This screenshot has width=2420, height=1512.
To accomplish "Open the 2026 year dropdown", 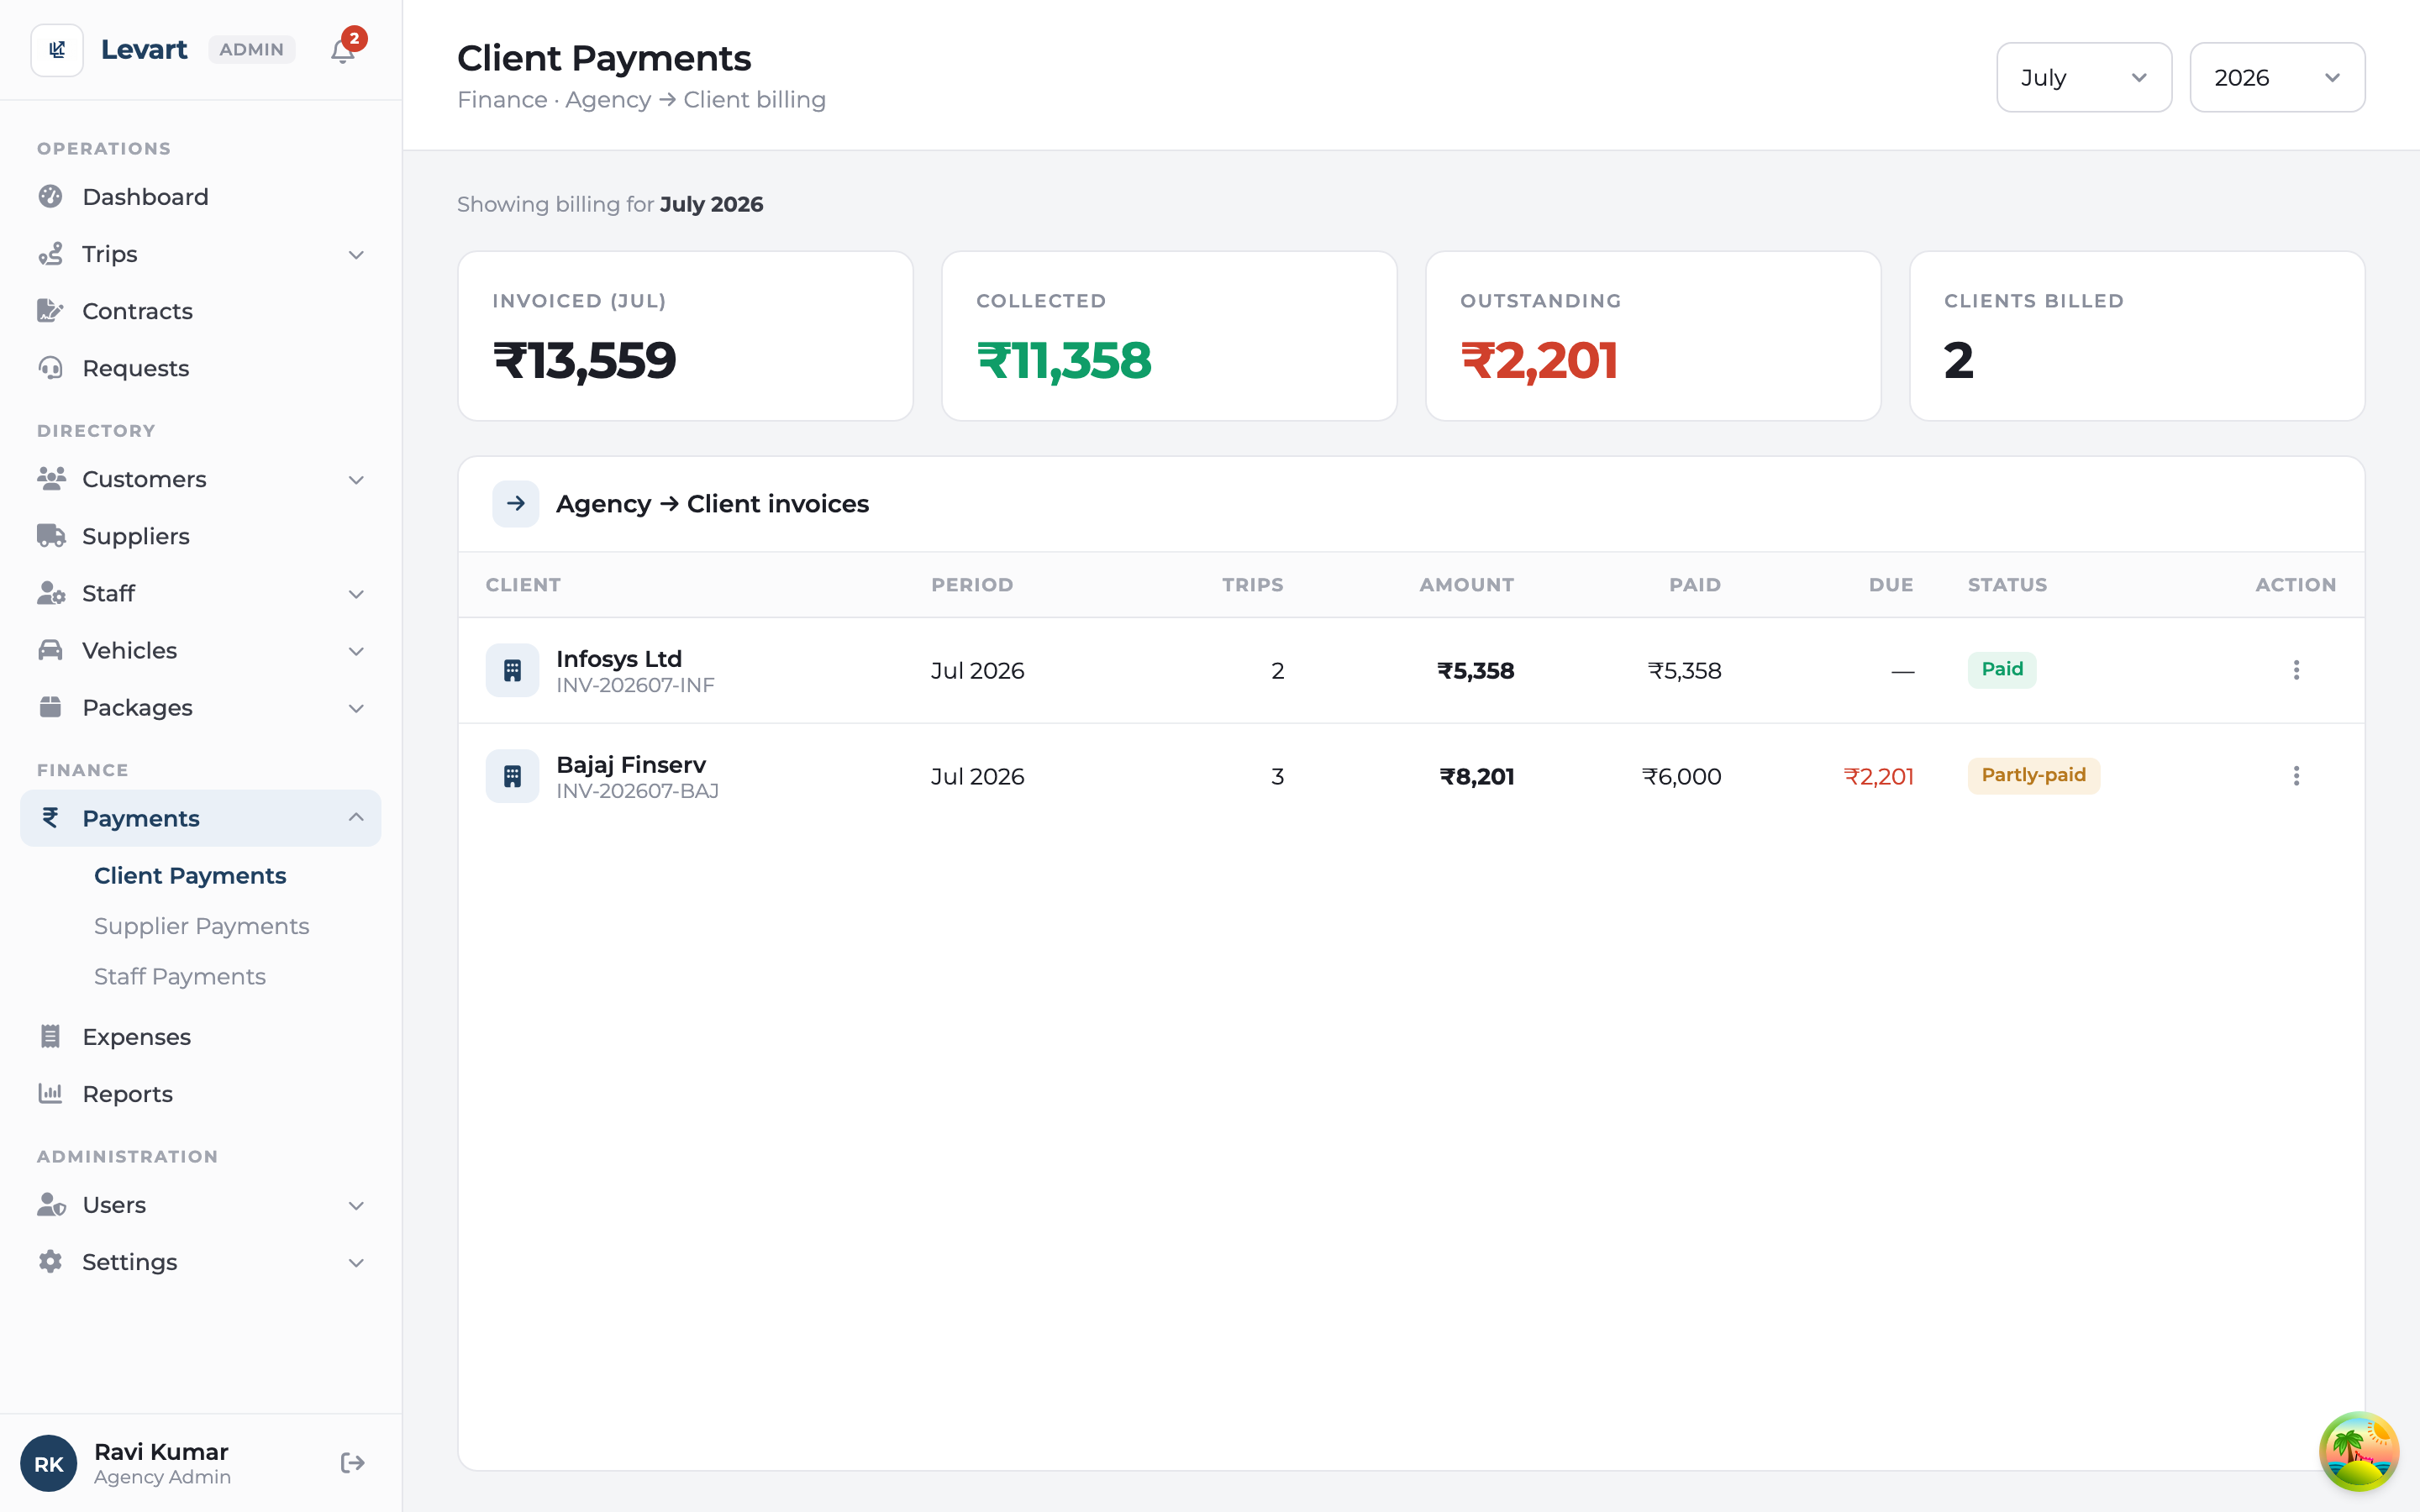I will coord(2277,77).
